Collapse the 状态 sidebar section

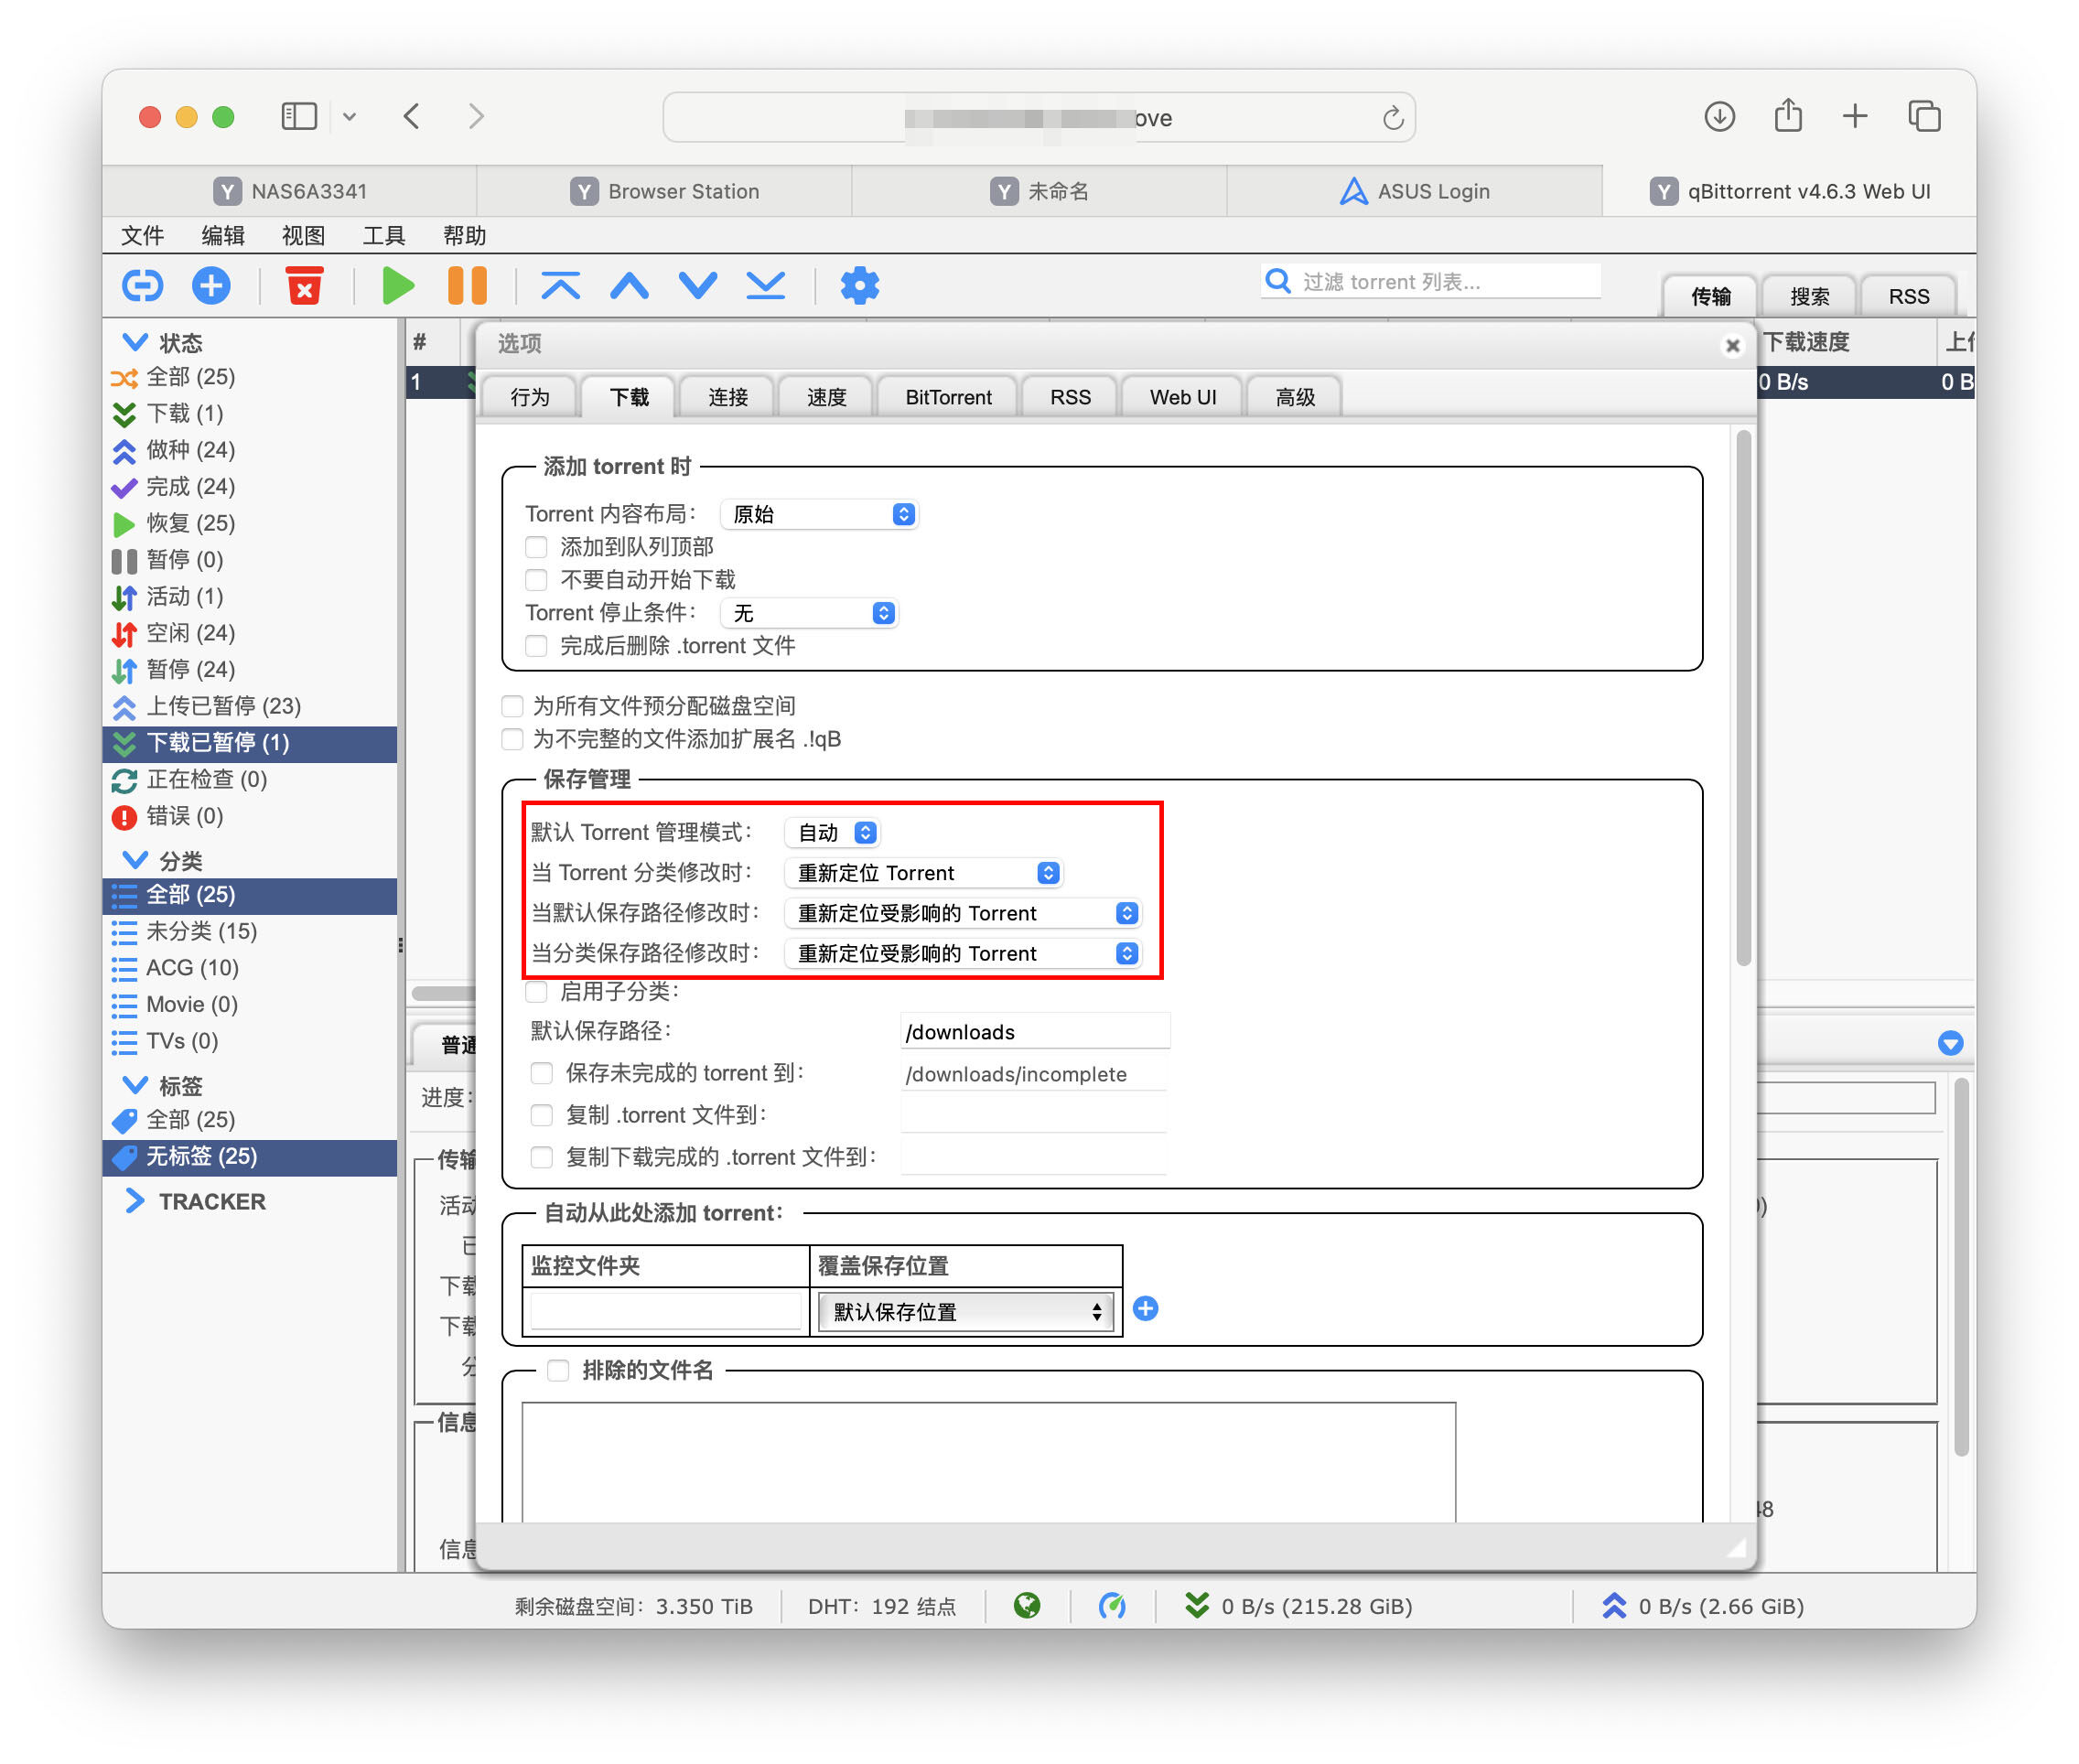135,343
